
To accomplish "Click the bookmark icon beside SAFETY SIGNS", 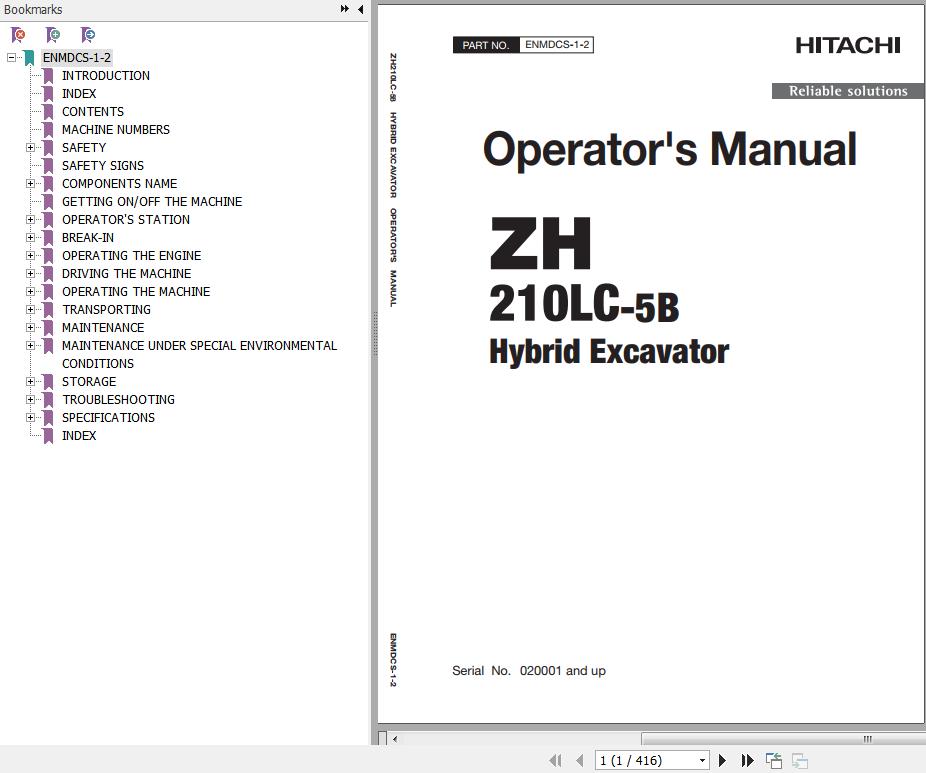I will pos(48,166).
